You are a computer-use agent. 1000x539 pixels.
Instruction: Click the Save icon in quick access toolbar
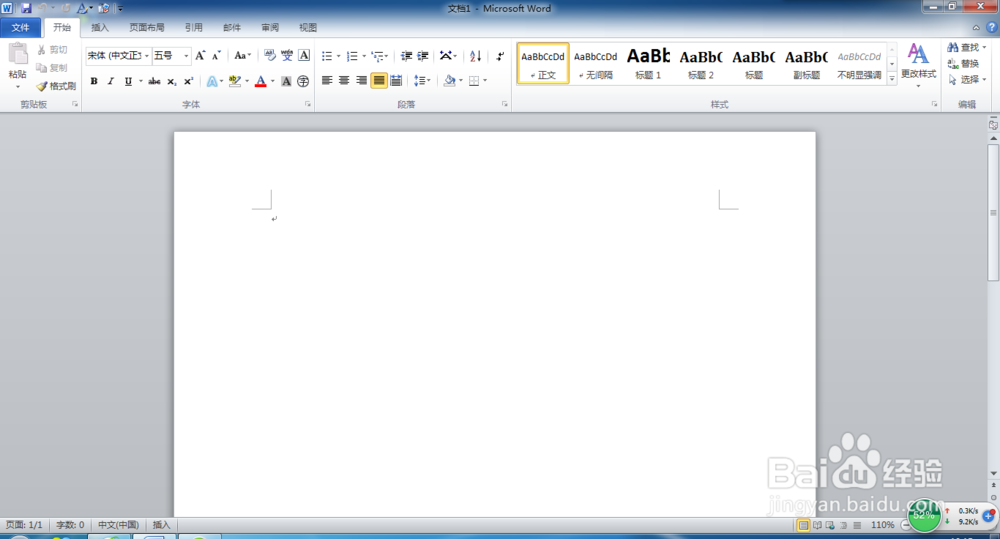tap(26, 8)
